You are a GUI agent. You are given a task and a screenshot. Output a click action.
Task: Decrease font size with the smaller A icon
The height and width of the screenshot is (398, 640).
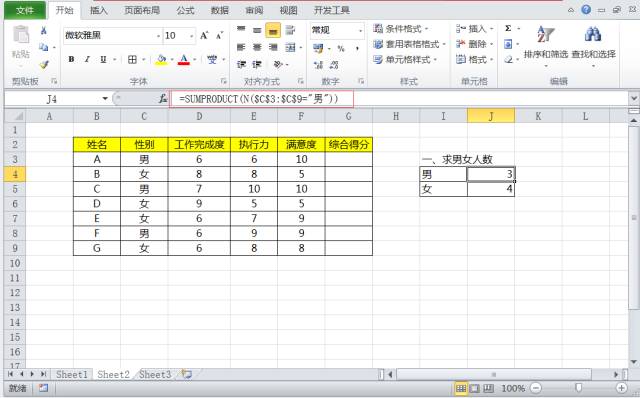point(220,36)
